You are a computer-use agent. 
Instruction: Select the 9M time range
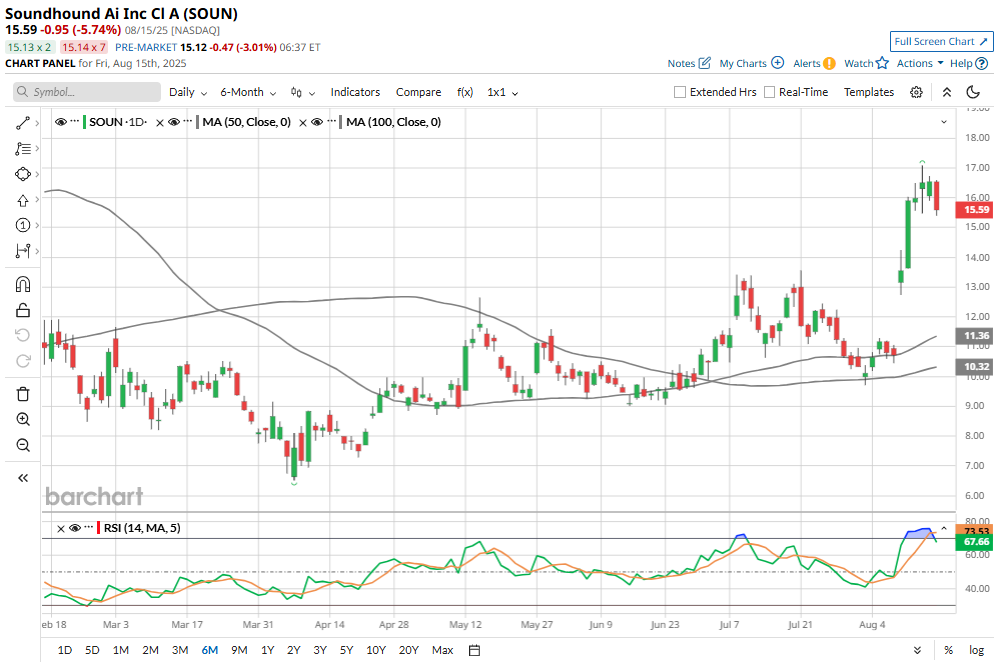(239, 650)
